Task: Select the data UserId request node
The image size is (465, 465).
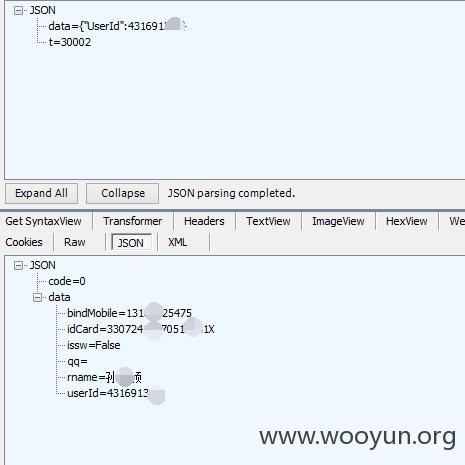Action: 117,26
